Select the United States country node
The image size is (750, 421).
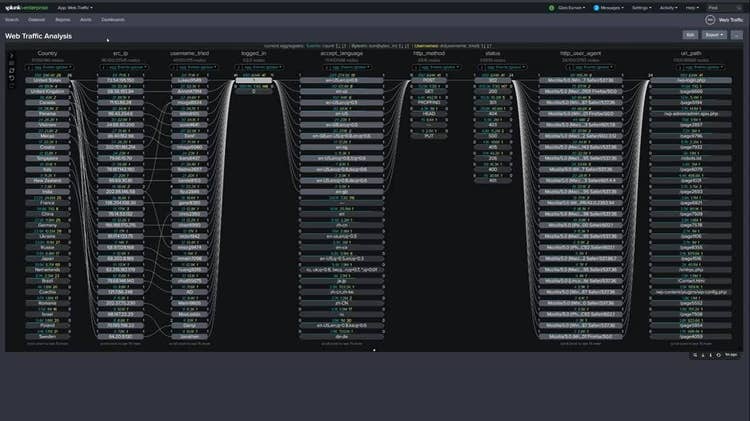coord(46,81)
